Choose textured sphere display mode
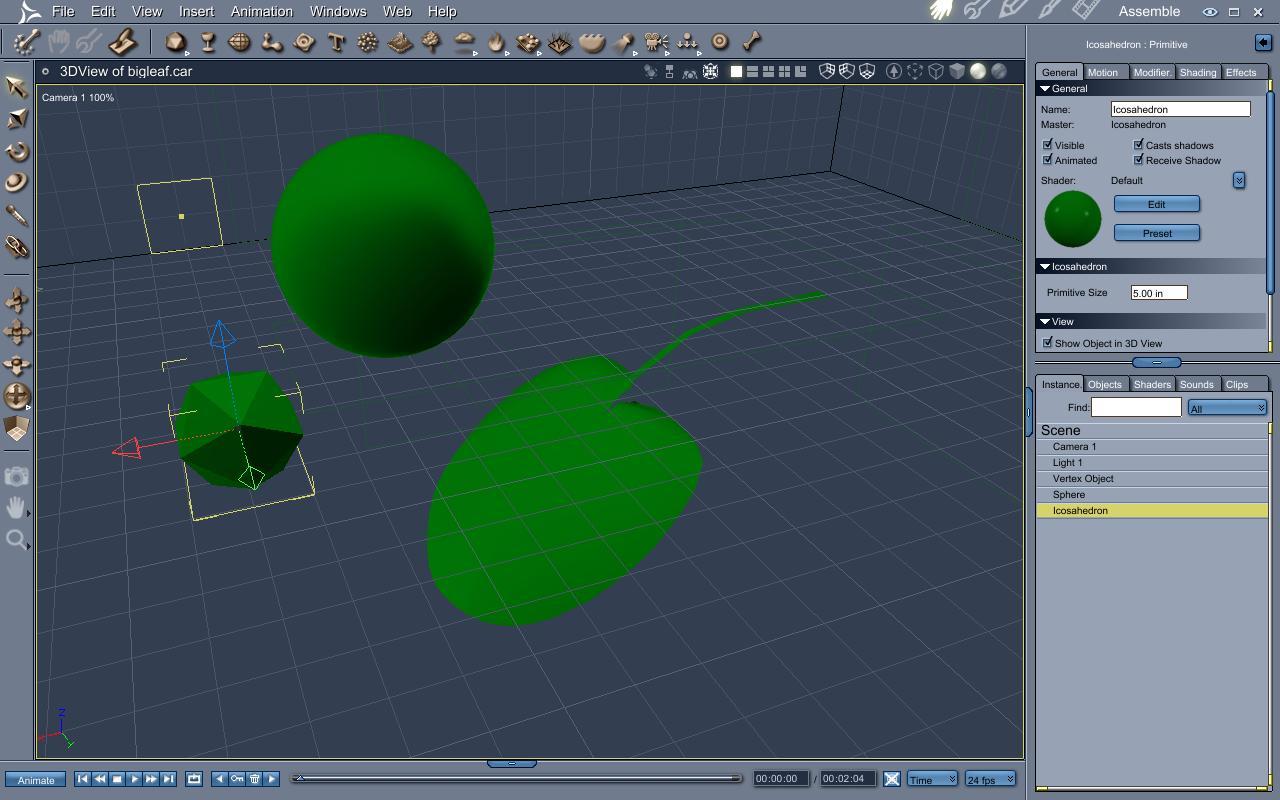Viewport: 1280px width, 800px height. click(998, 71)
